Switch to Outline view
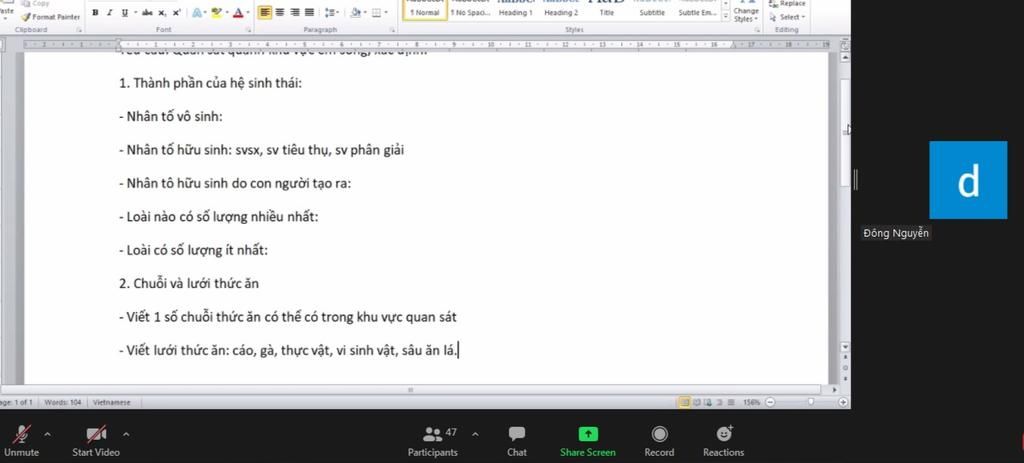1024x463 pixels. 720,402
